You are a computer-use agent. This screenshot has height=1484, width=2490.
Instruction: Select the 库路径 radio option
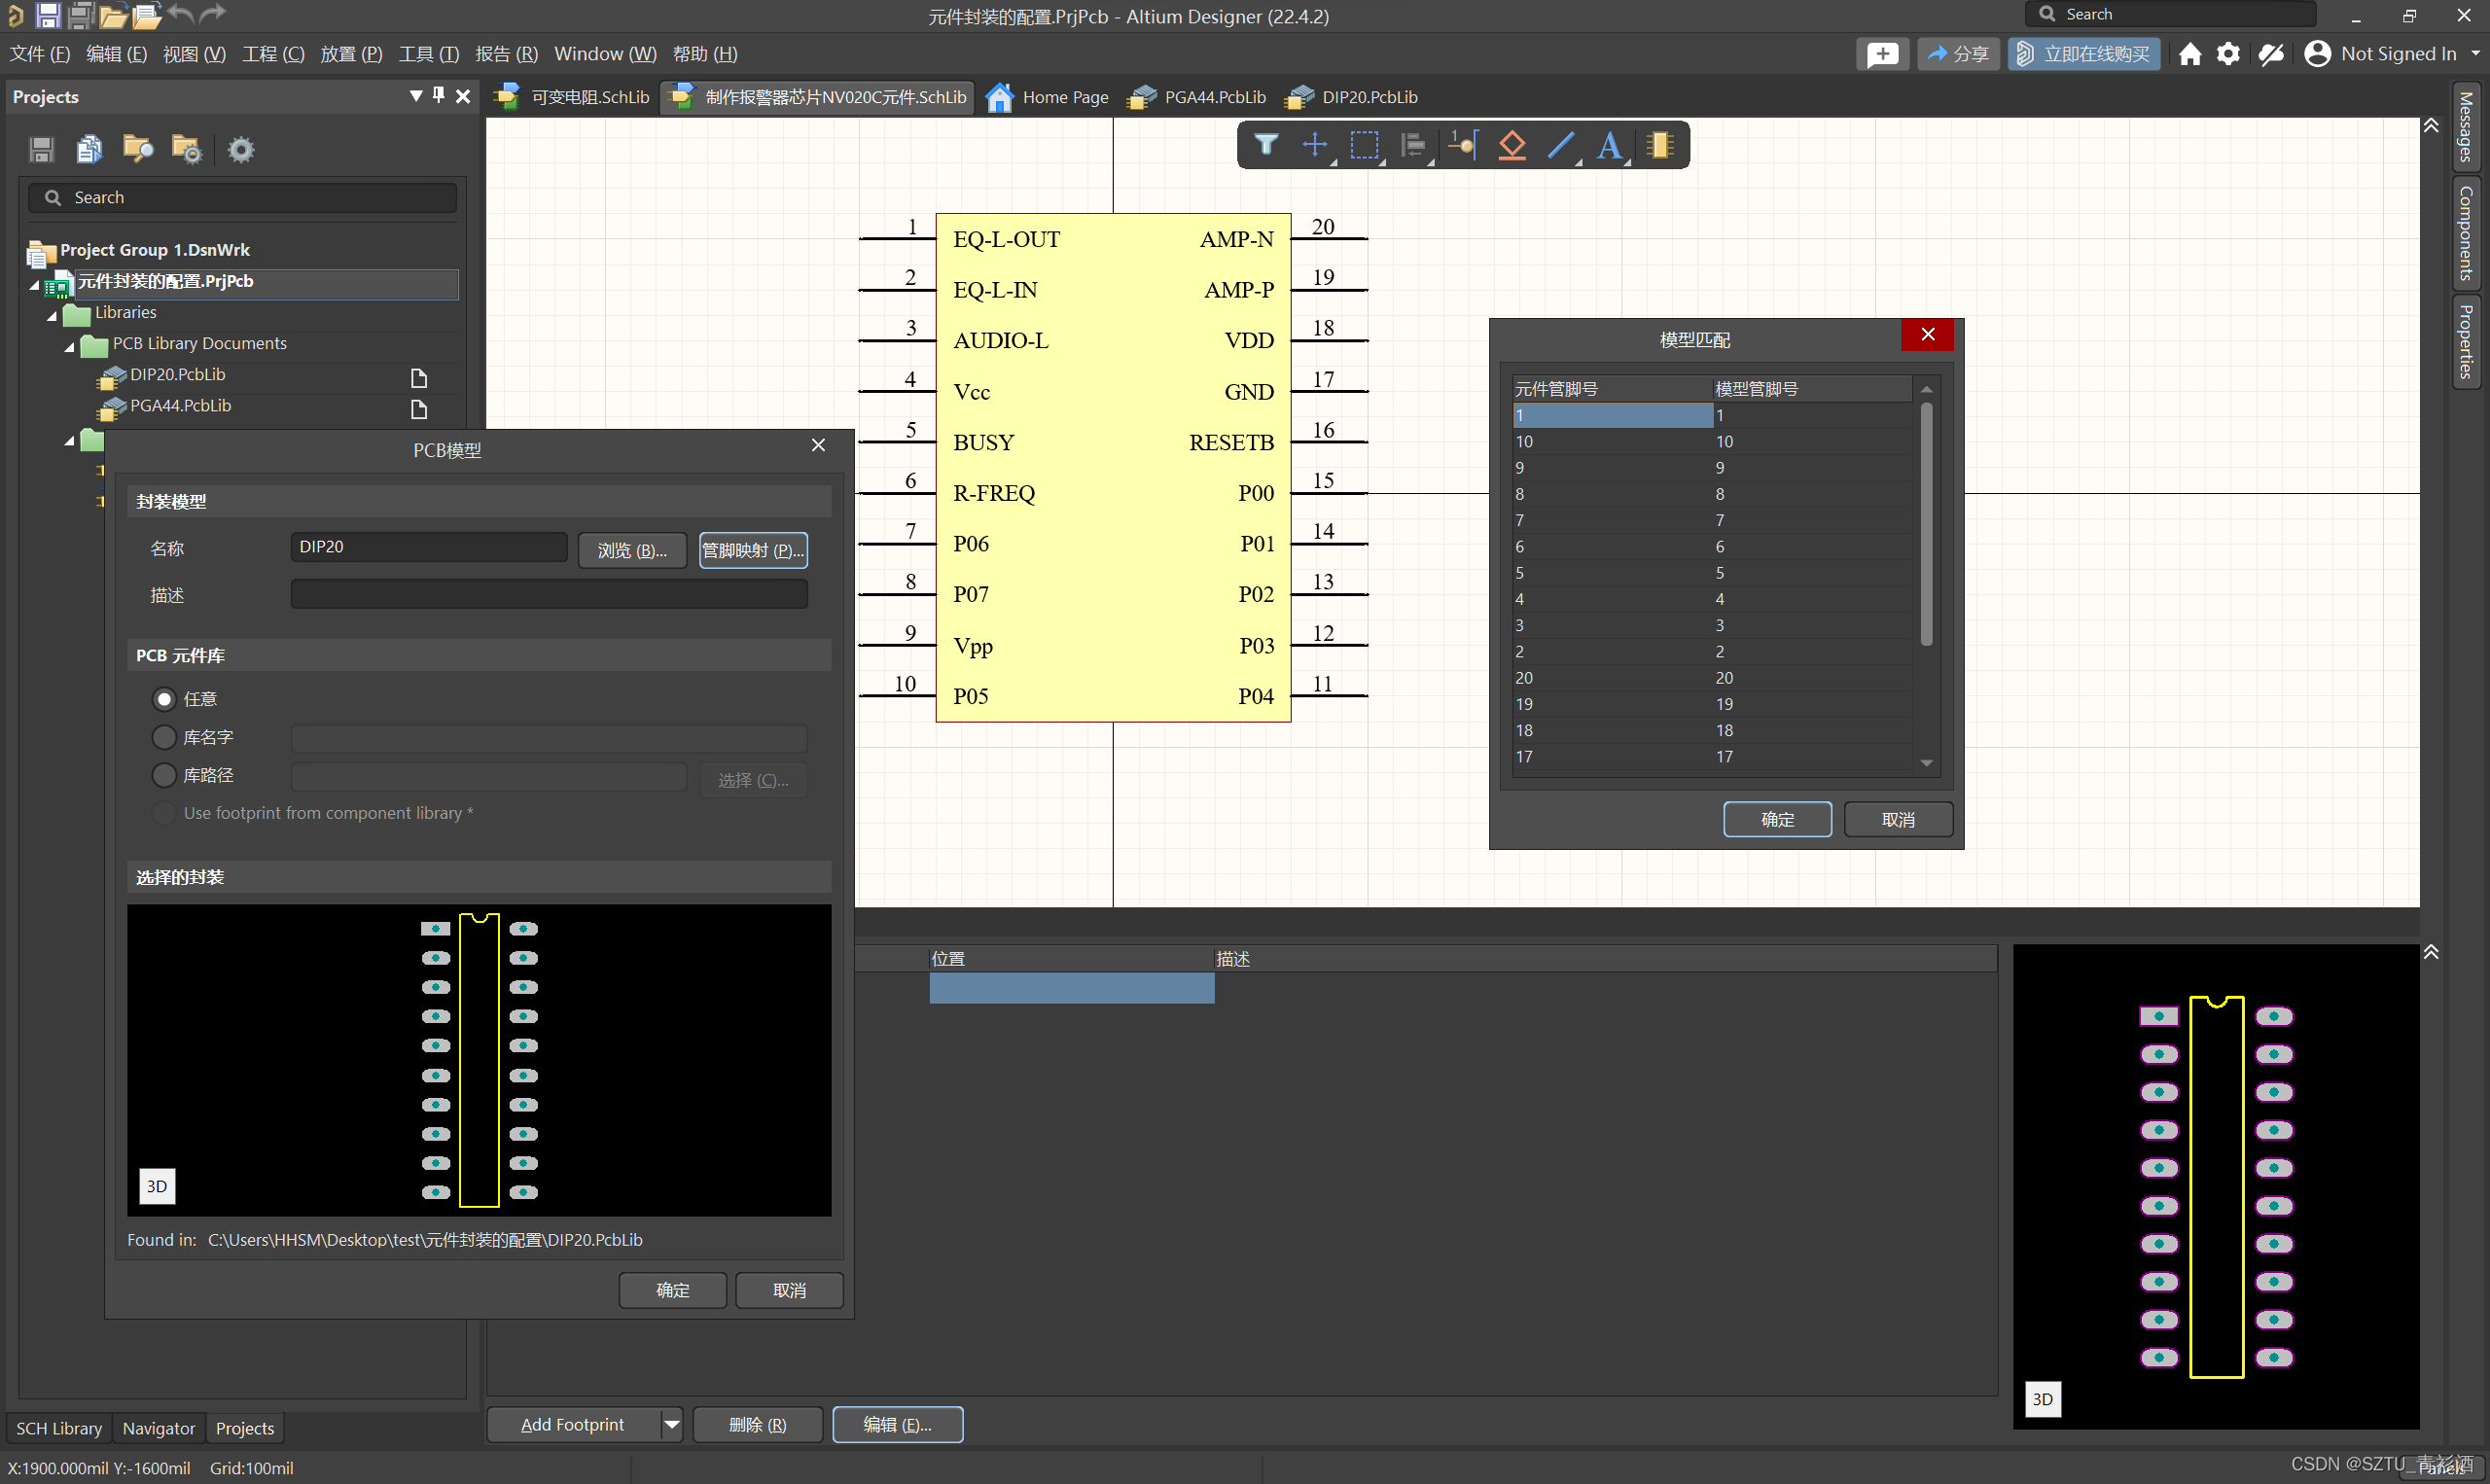[164, 775]
